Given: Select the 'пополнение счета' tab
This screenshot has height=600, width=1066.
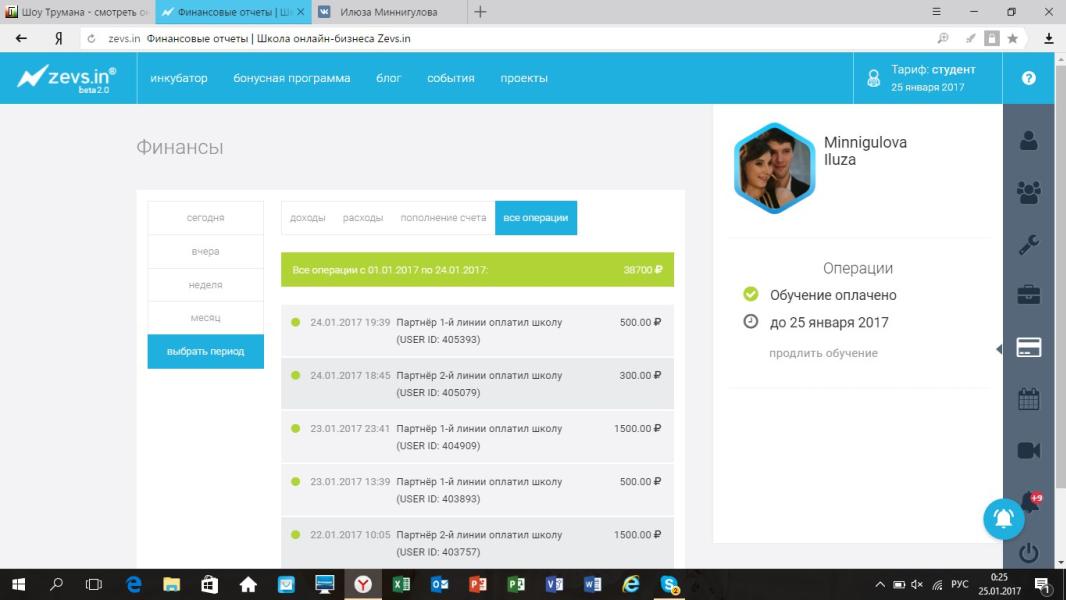Looking at the screenshot, I should (443, 218).
